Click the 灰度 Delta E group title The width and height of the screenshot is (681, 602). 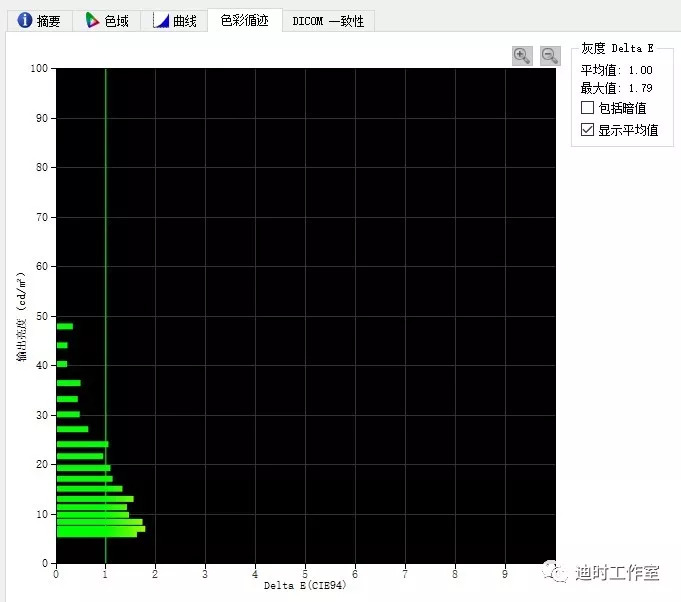tap(617, 48)
